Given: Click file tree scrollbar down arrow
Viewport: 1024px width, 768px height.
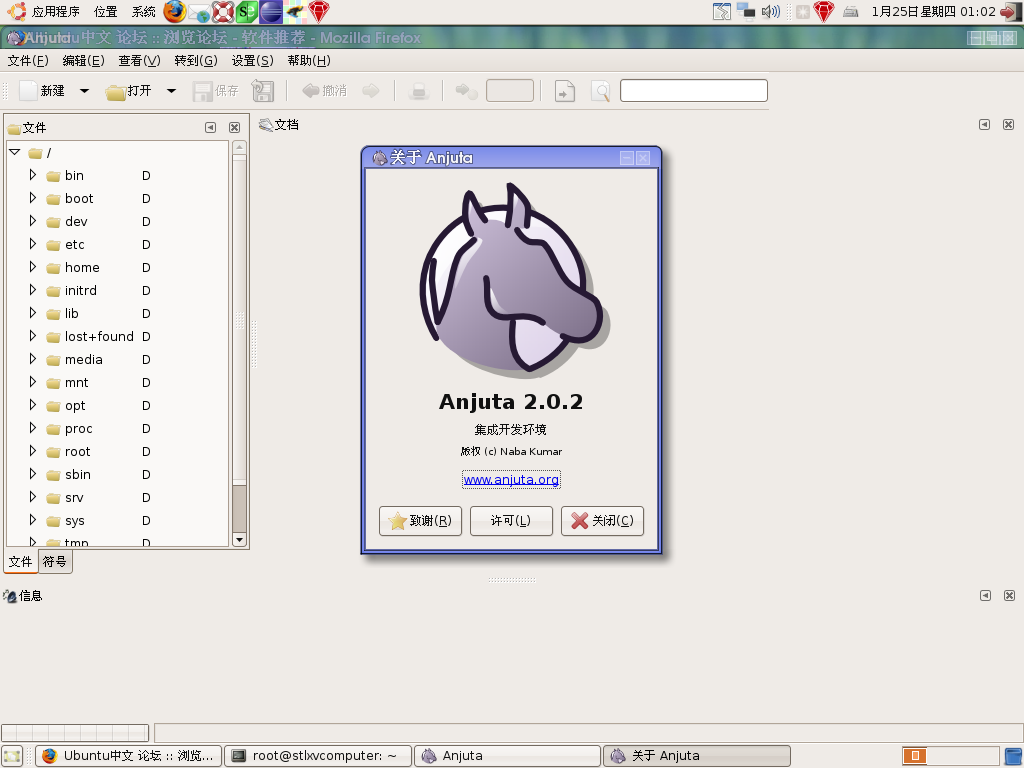Looking at the screenshot, I should tap(239, 540).
